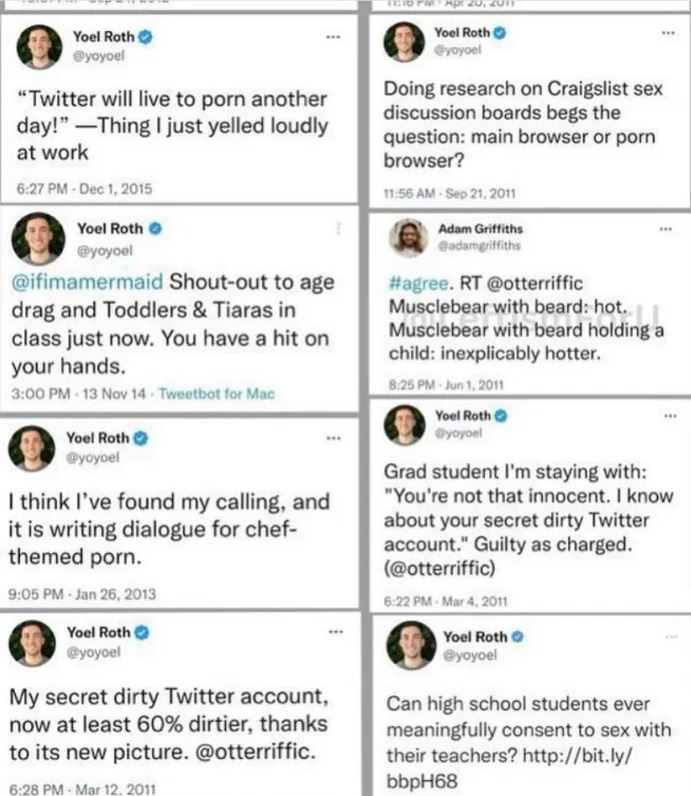Open more options on the high school students tweet
Image resolution: width=691 pixels, height=796 pixels.
pos(668,636)
